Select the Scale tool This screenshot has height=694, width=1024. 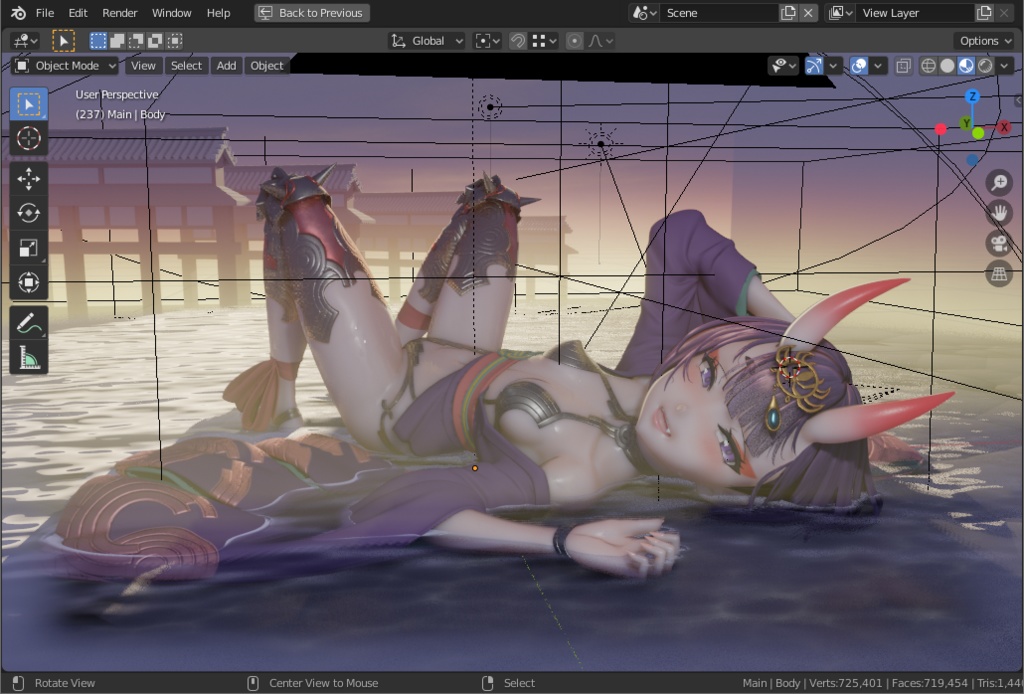[x=28, y=247]
